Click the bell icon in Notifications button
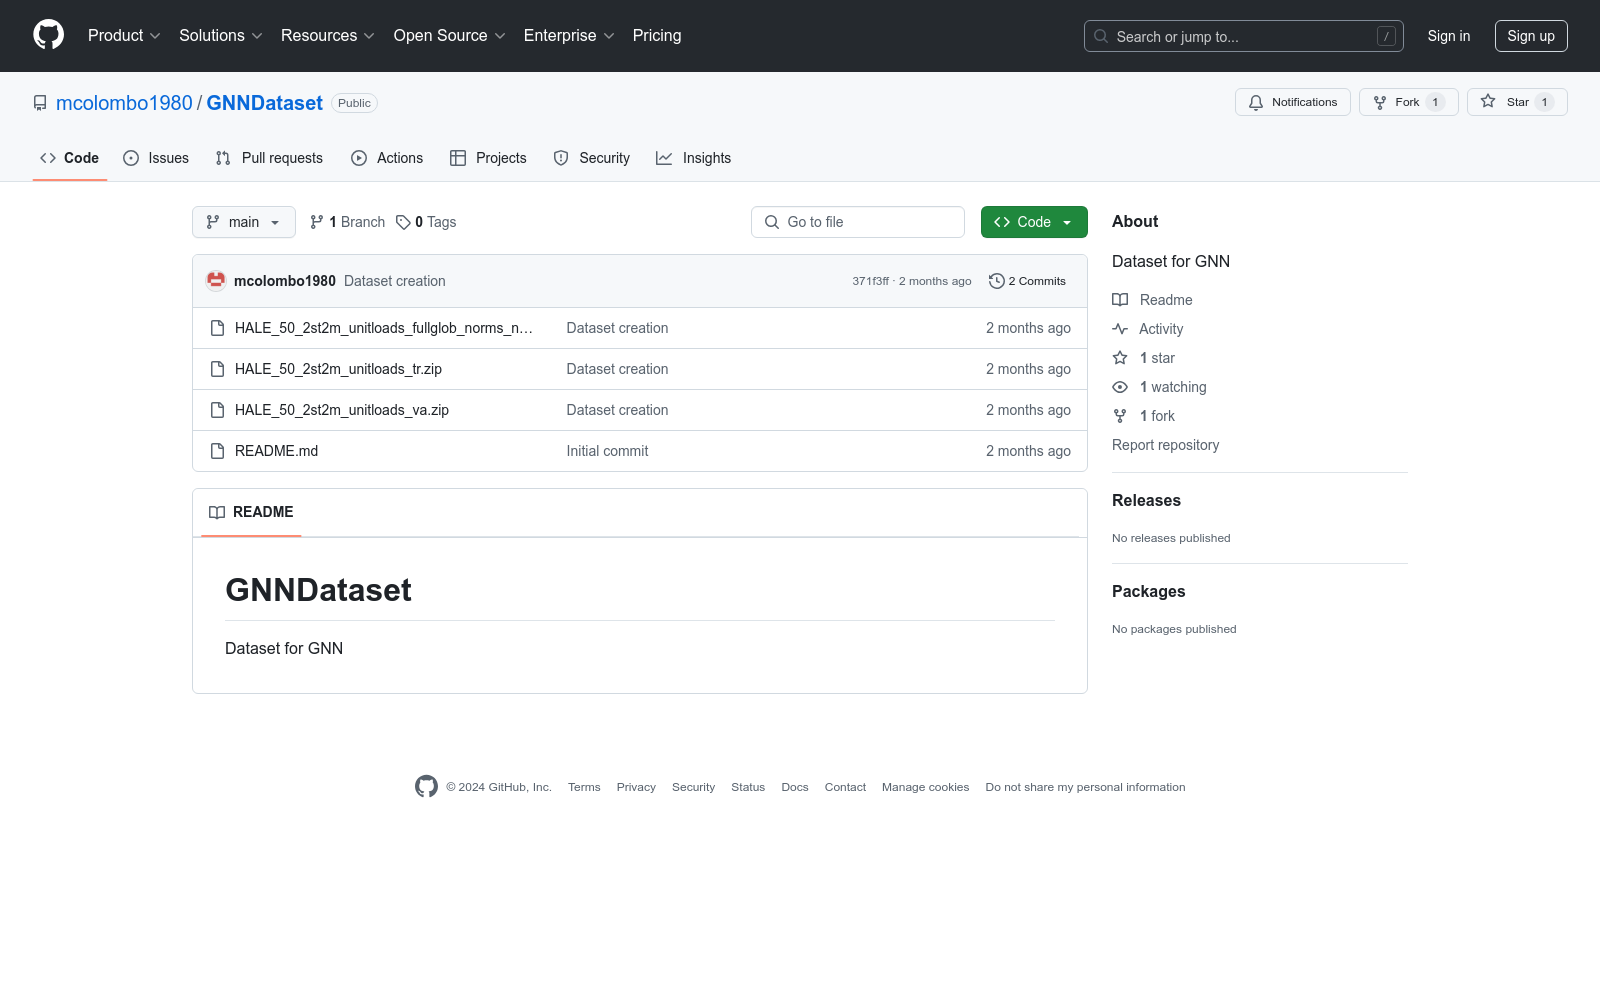Image resolution: width=1600 pixels, height=1000 pixels. (1256, 102)
